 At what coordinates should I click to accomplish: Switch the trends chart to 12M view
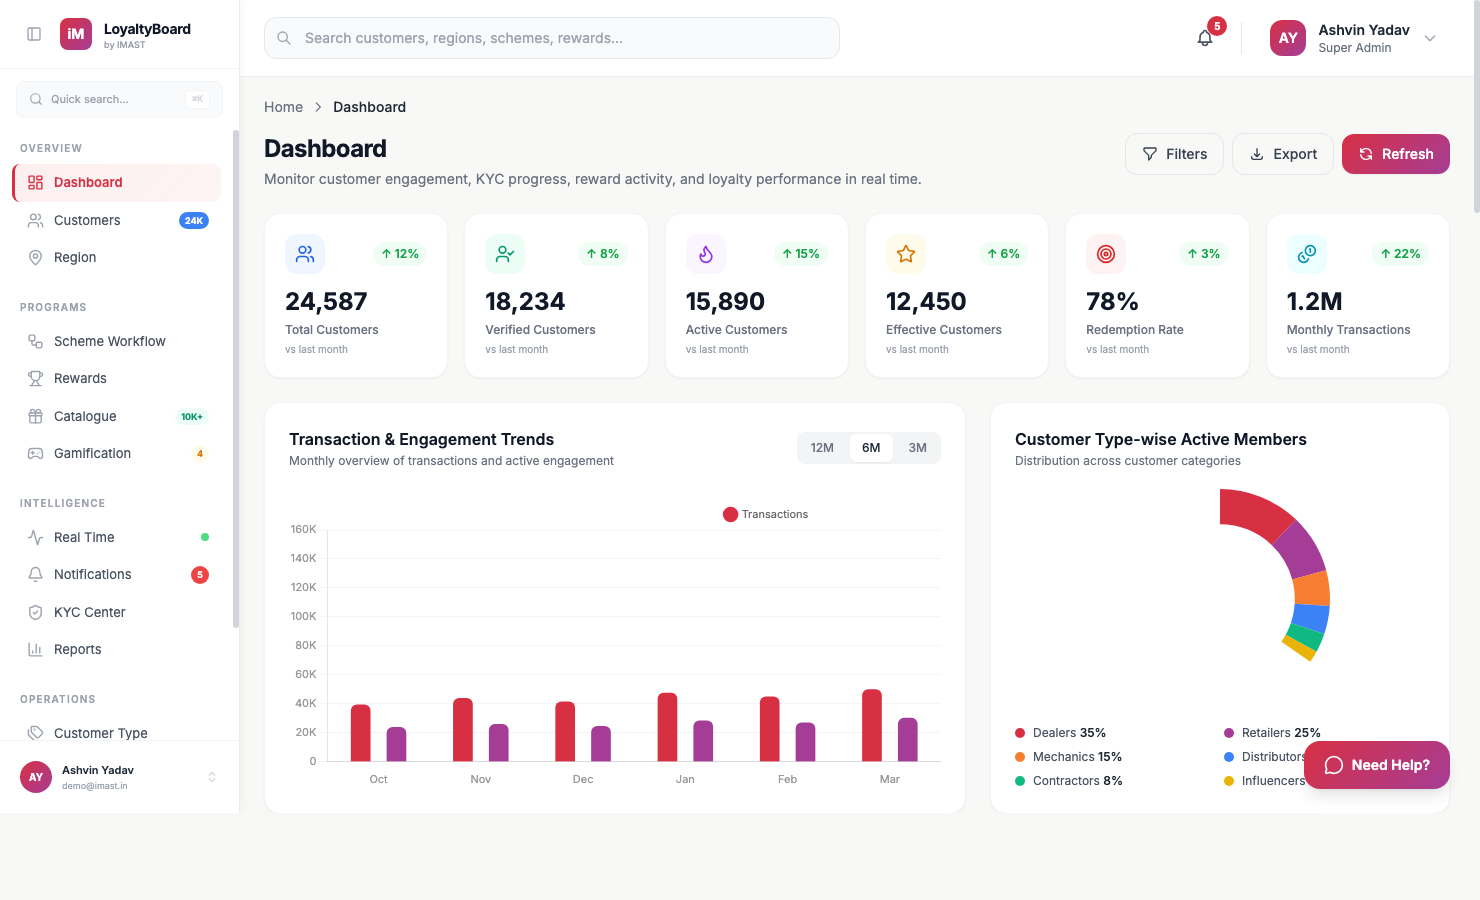coord(822,447)
